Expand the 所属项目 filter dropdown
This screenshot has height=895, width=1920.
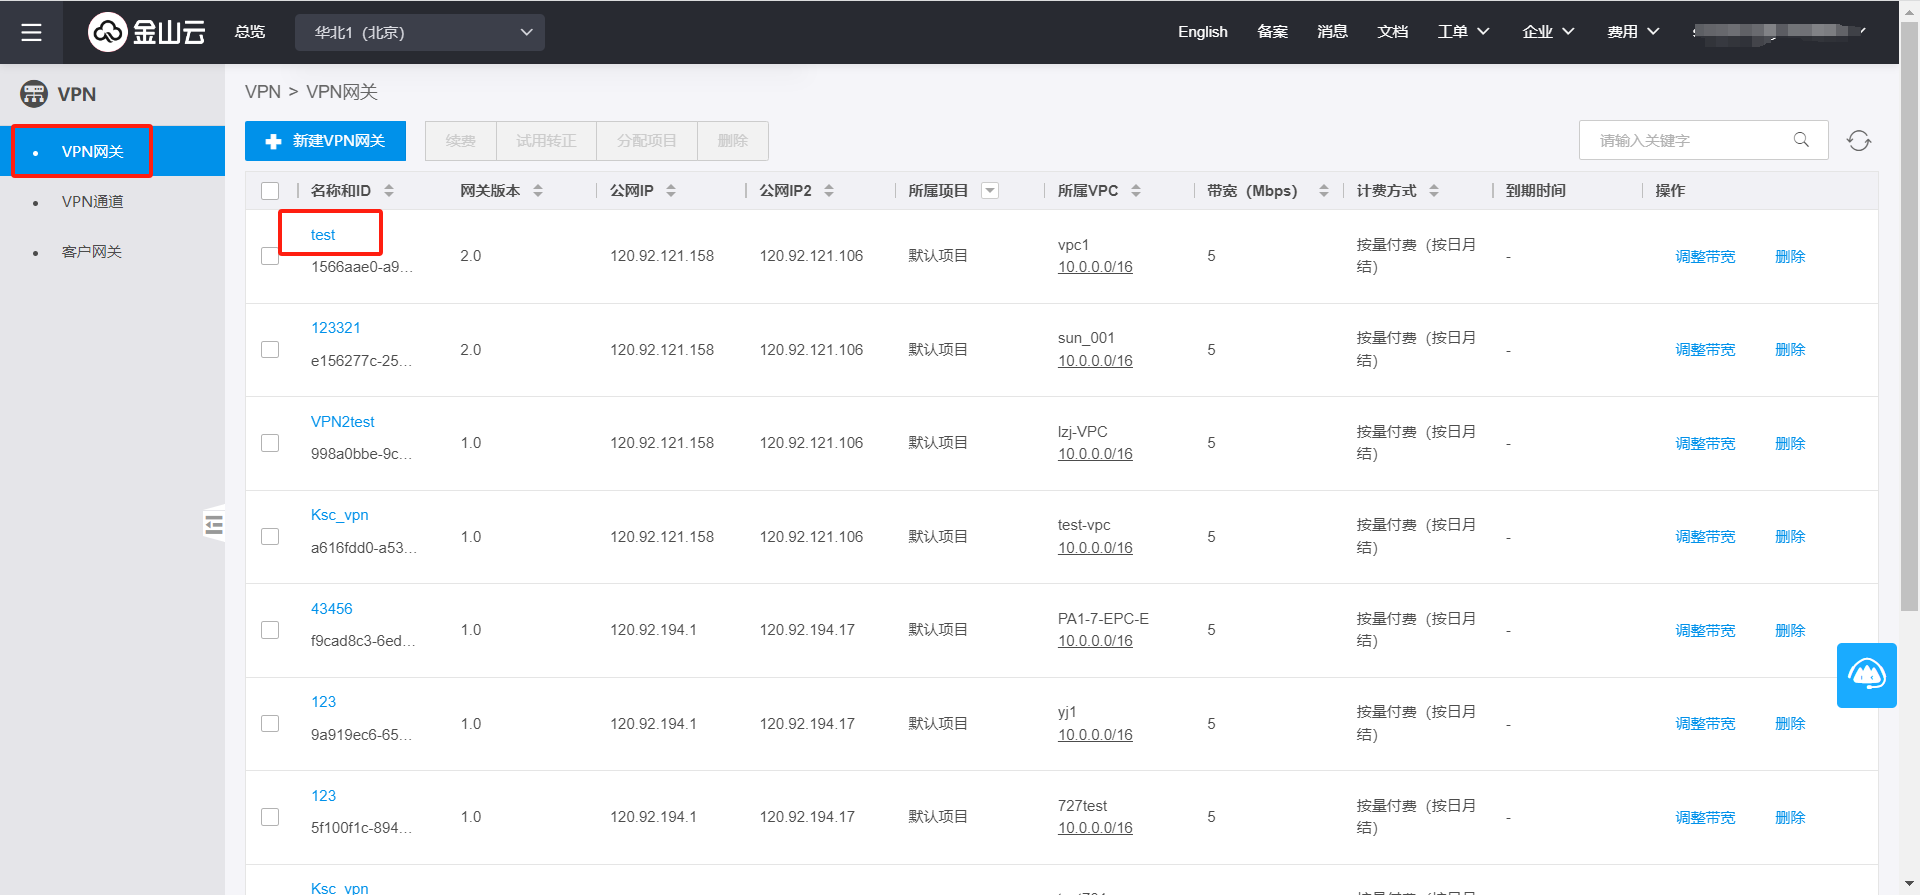pyautogui.click(x=990, y=190)
